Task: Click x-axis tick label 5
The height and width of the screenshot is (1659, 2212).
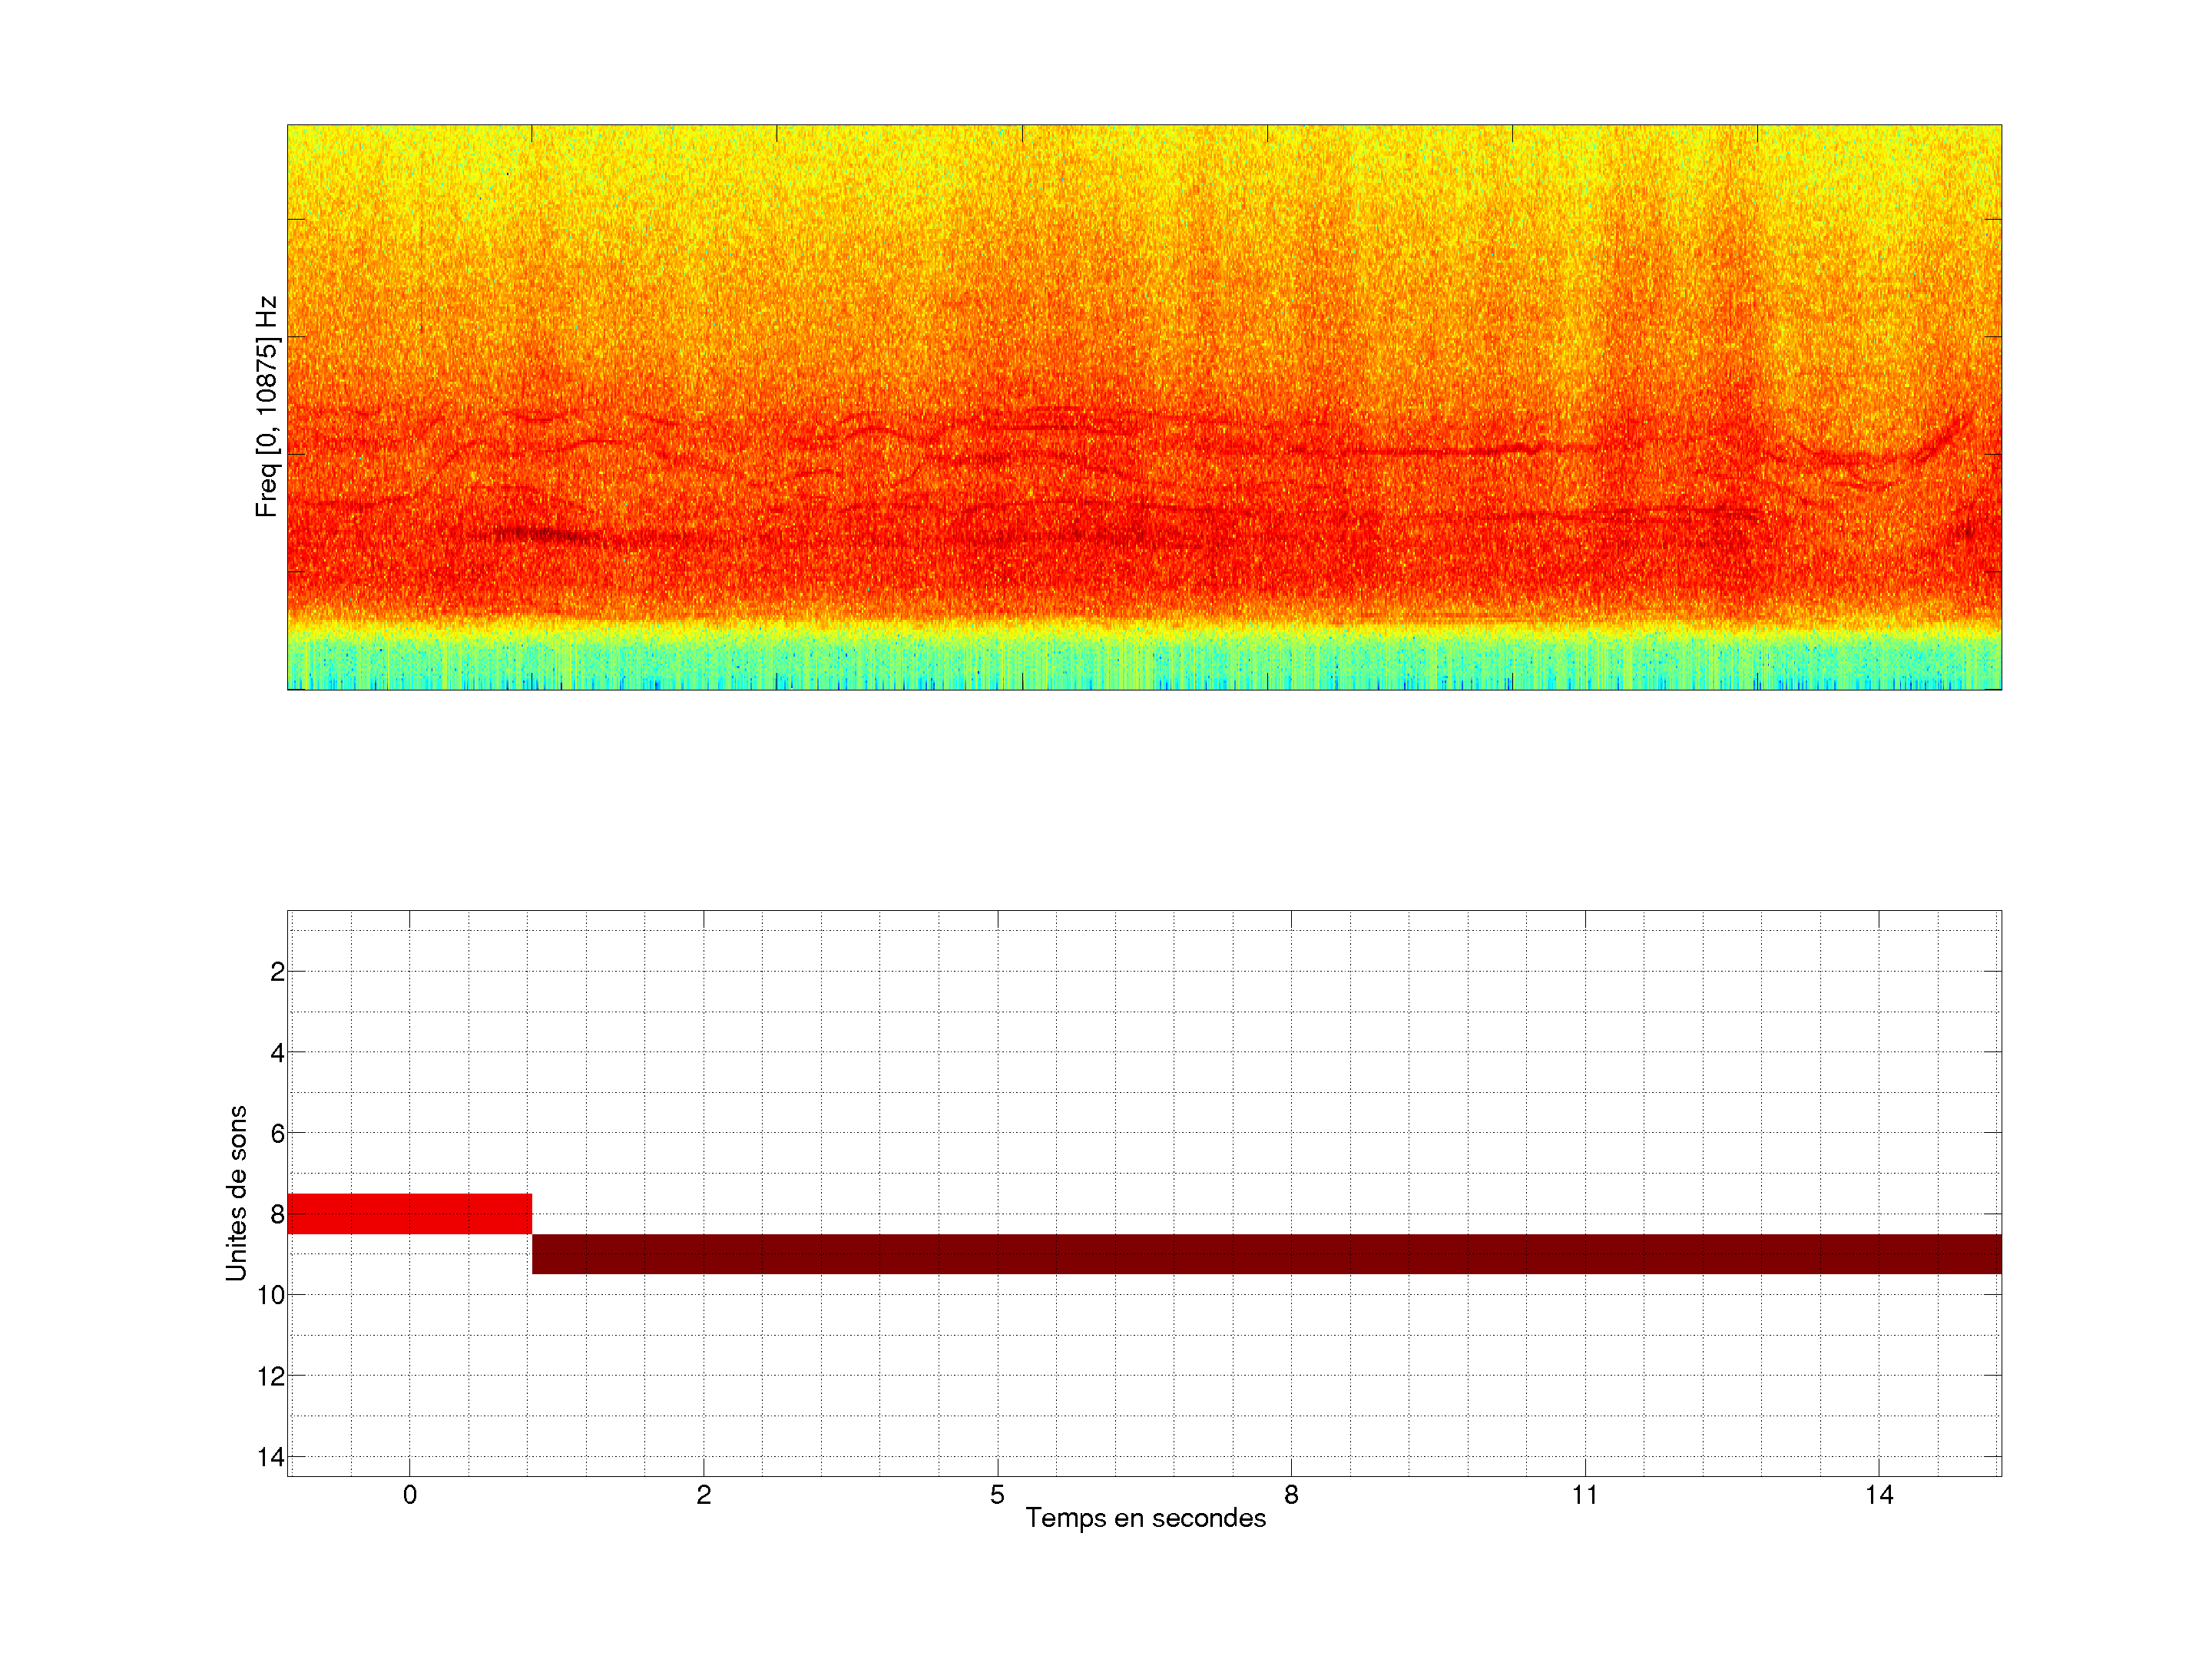Action: [x=997, y=1495]
